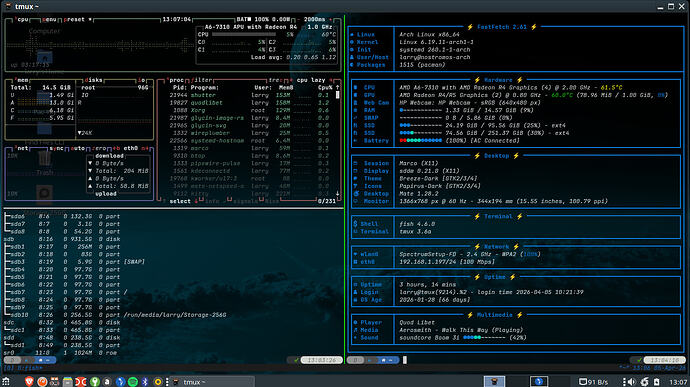
Task: Click the sdb10 Storage-256G mount line
Action: tap(115, 315)
